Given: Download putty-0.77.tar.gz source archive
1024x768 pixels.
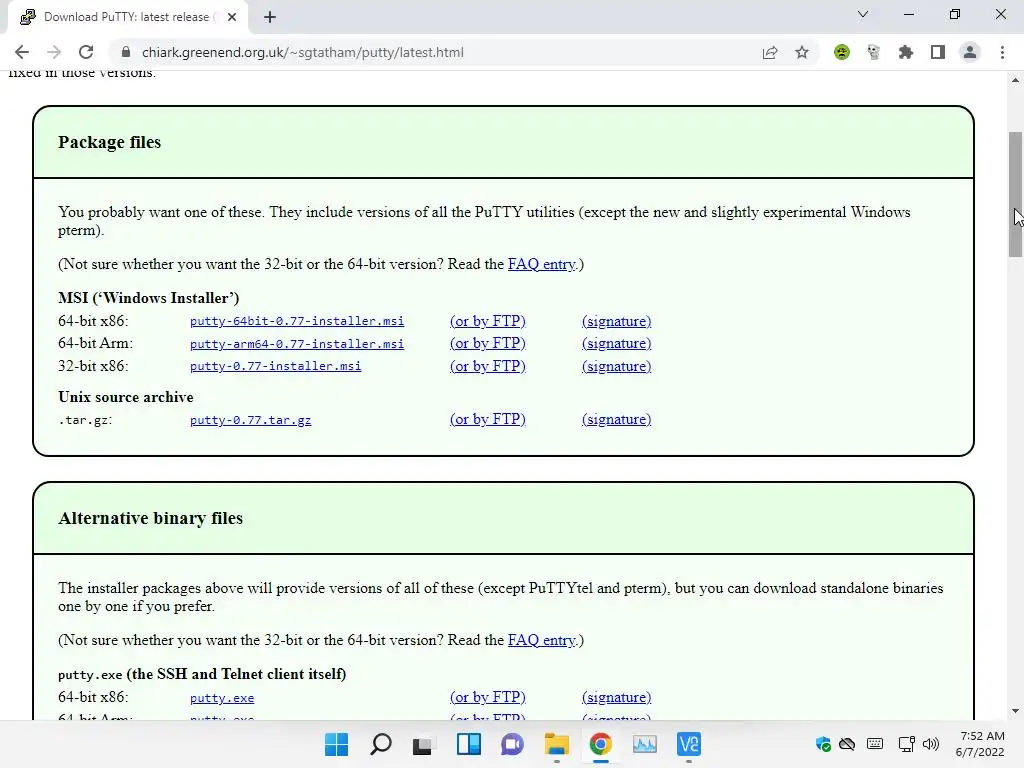Looking at the screenshot, I should [x=251, y=420].
